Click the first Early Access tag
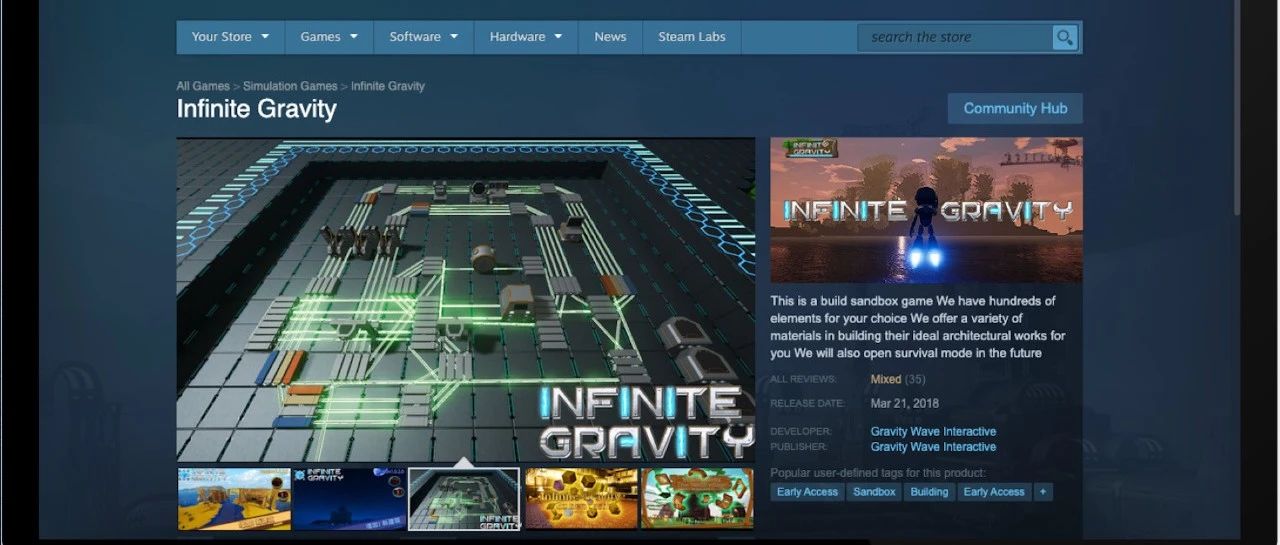Image resolution: width=1280 pixels, height=545 pixels. 808,492
